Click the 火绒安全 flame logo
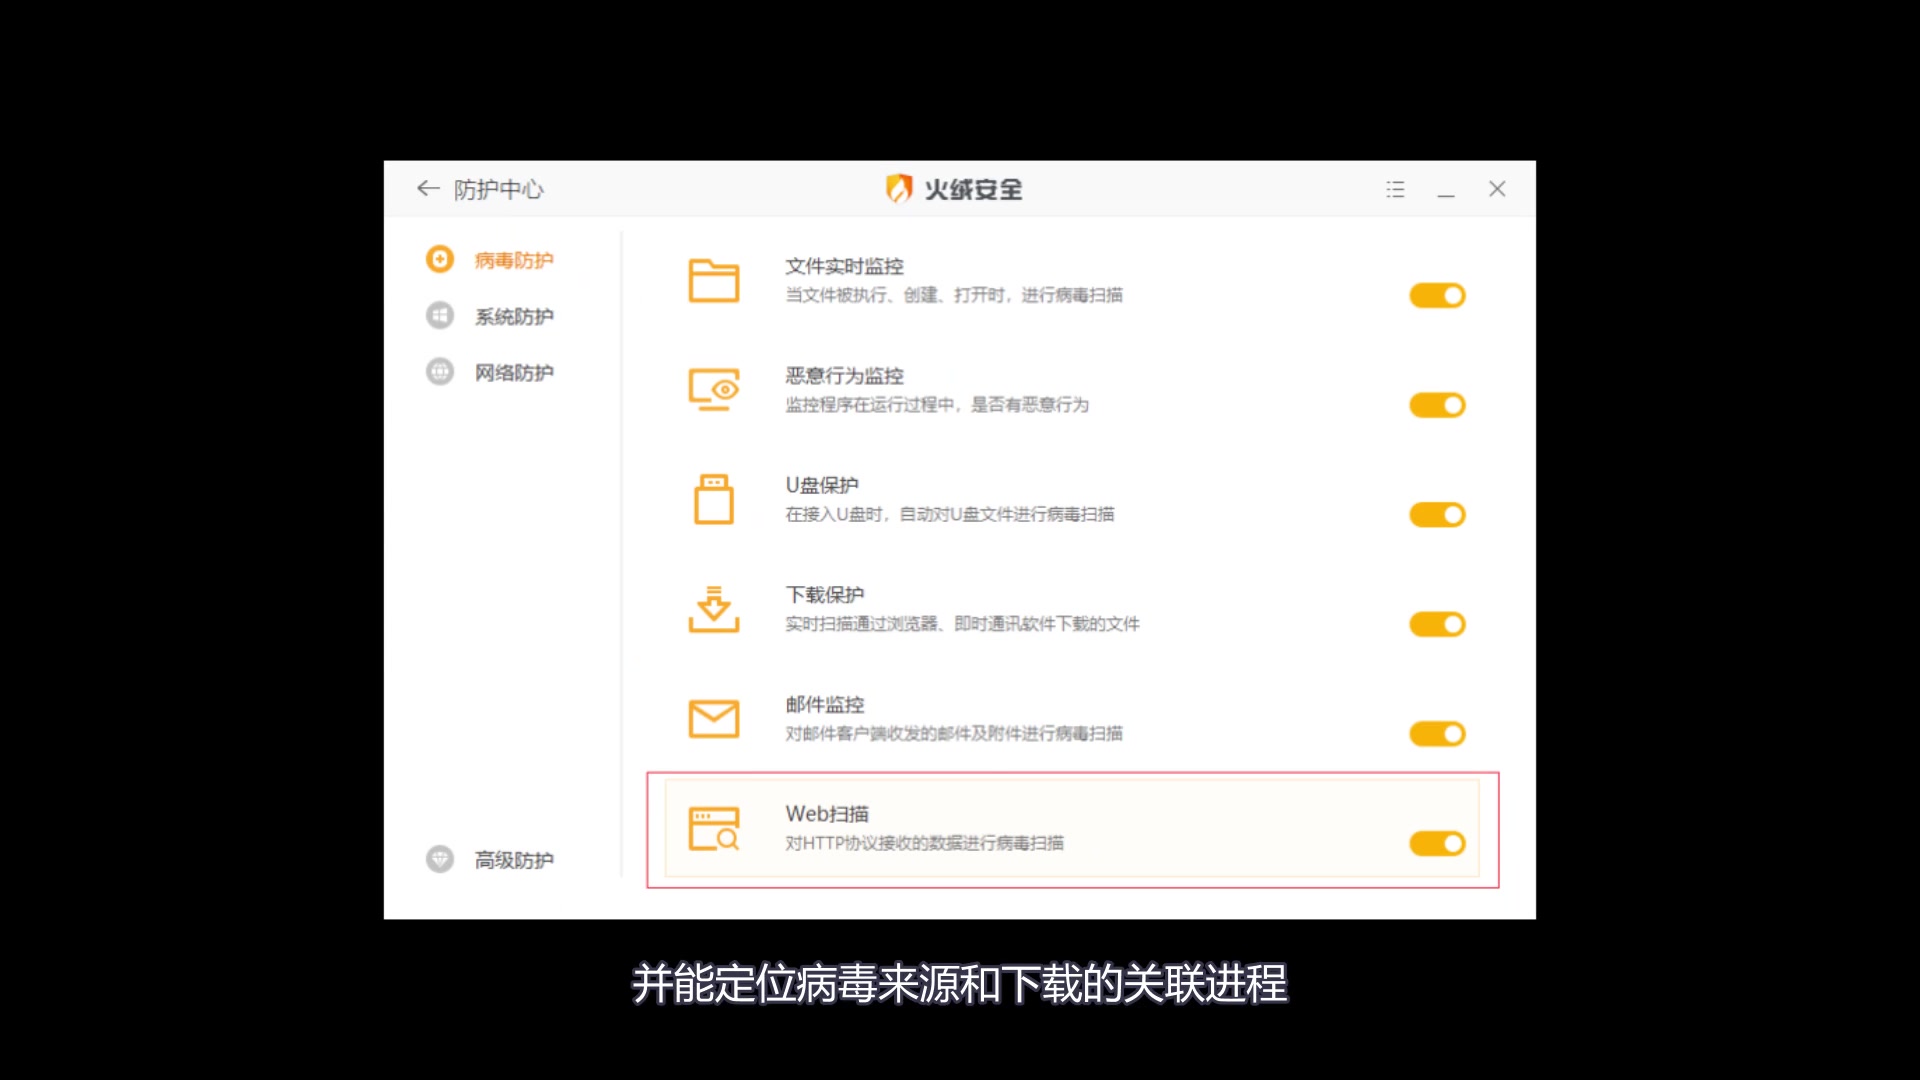Viewport: 1920px width, 1080px height. click(899, 188)
